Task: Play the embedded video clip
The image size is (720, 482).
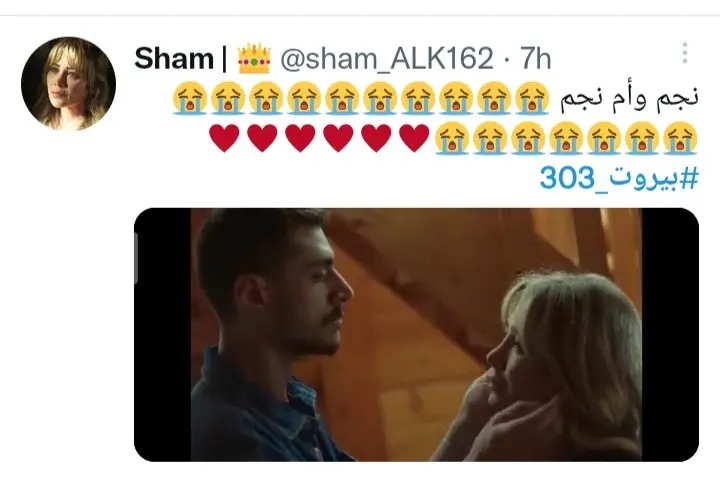Action: pyautogui.click(x=416, y=335)
